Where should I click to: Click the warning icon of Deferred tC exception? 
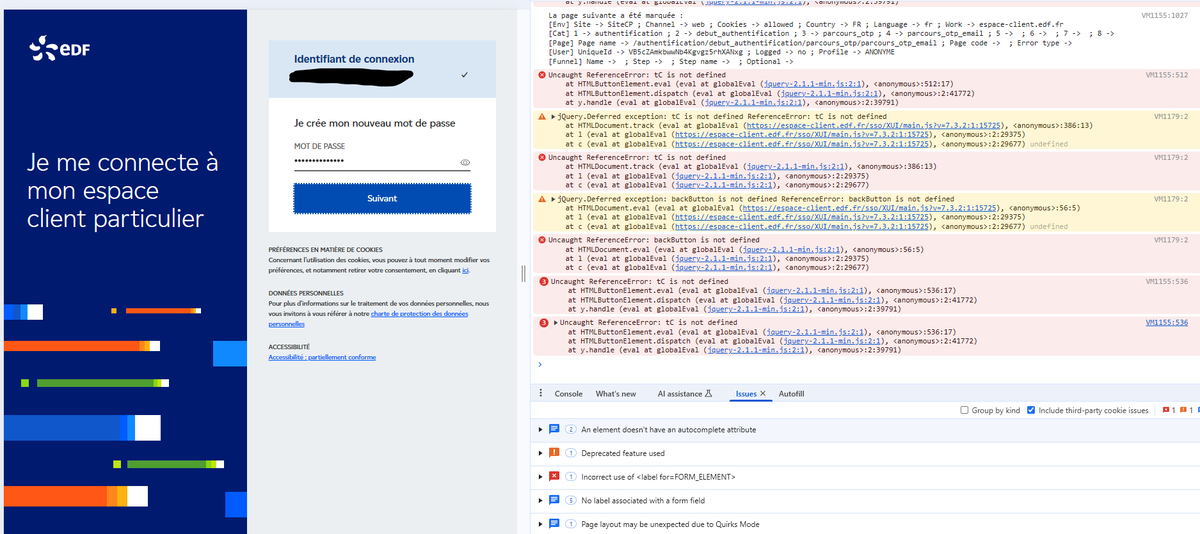(x=542, y=117)
